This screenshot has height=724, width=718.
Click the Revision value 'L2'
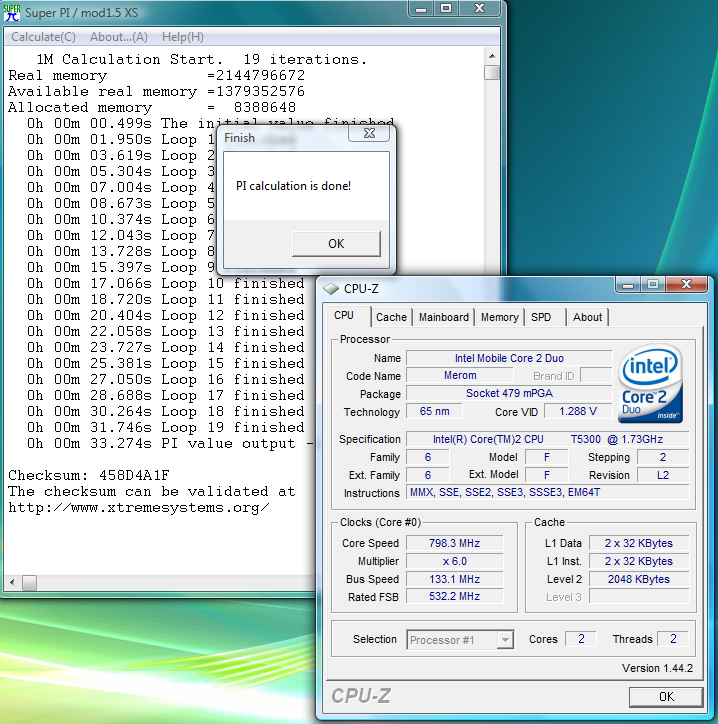tap(663, 475)
